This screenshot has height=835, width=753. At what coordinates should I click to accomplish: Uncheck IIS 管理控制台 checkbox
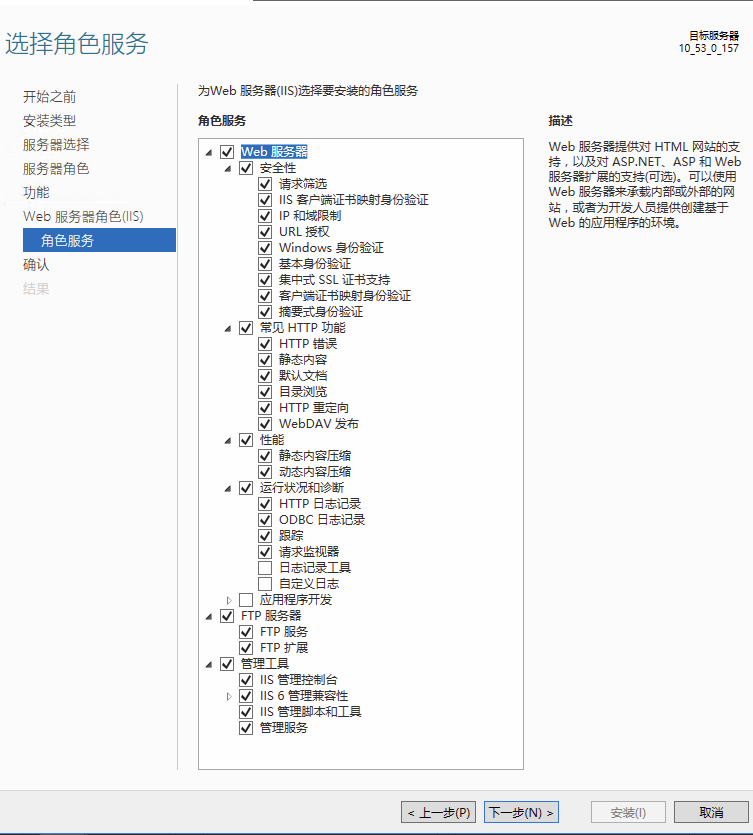tap(246, 680)
